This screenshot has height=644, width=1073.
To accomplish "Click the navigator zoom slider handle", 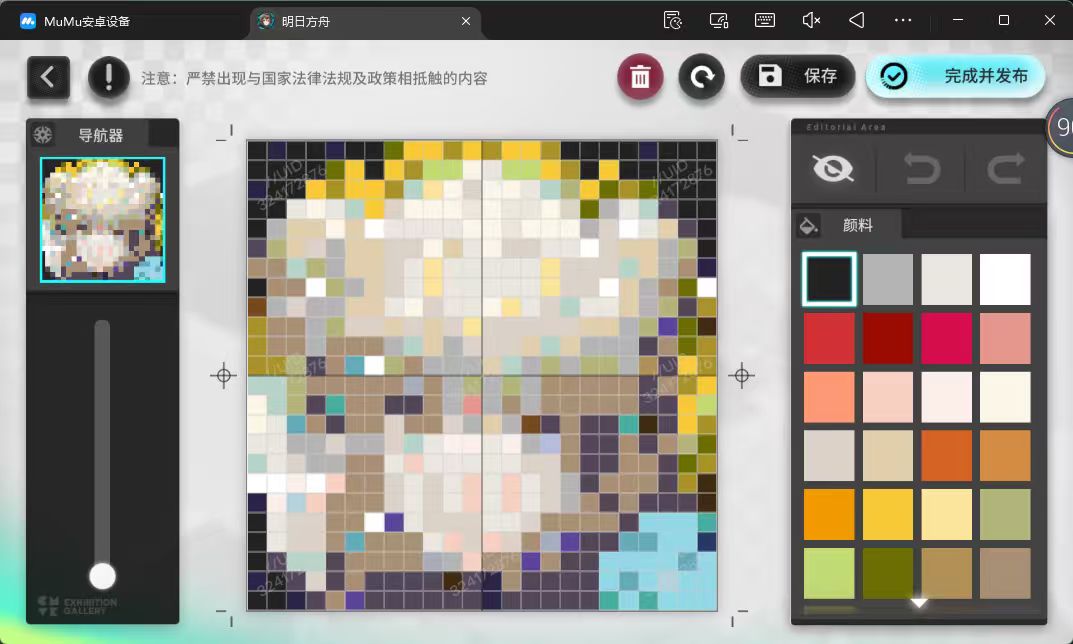I will (x=103, y=576).
